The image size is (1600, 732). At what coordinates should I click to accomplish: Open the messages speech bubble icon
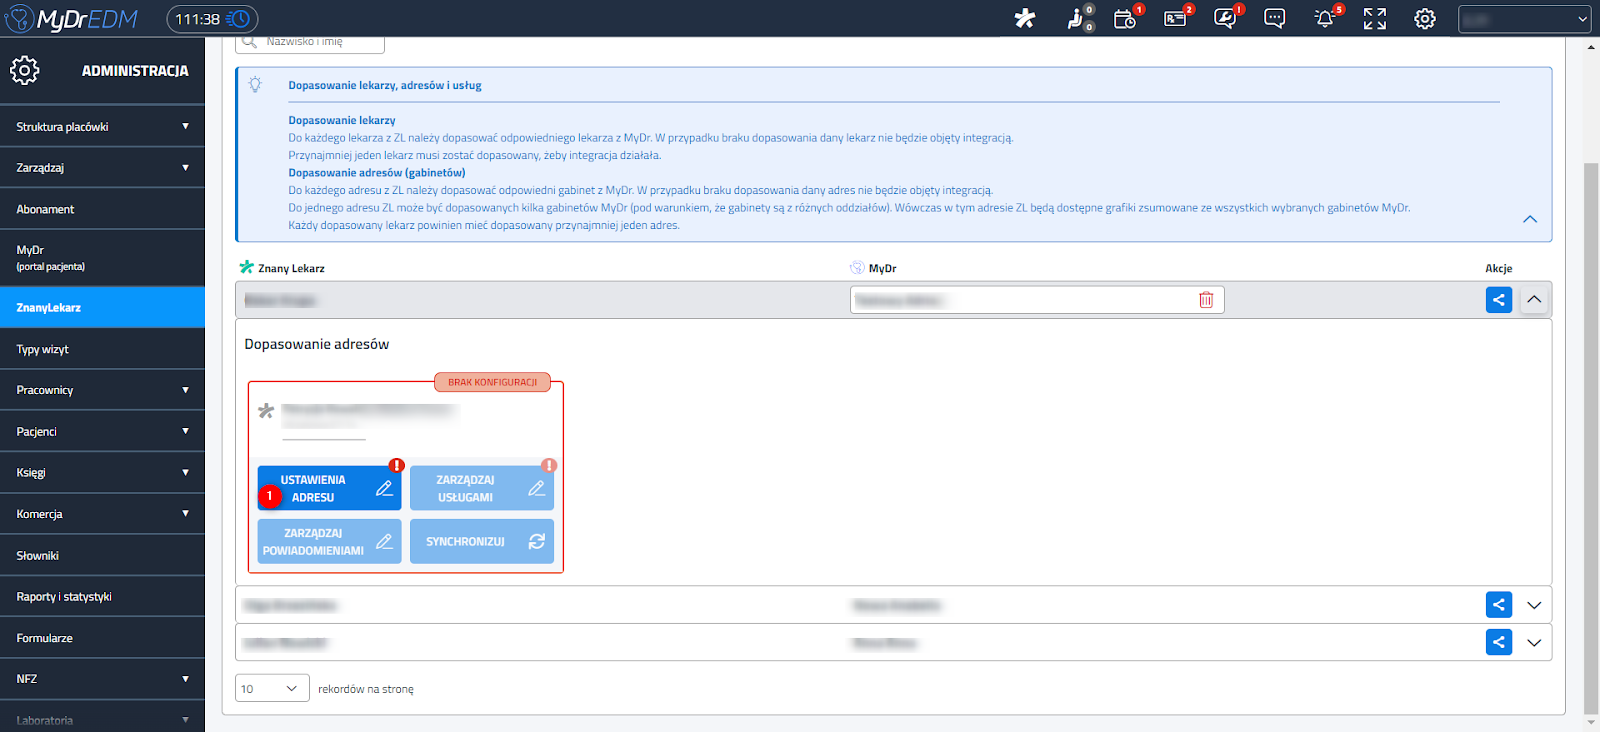coord(1275,18)
